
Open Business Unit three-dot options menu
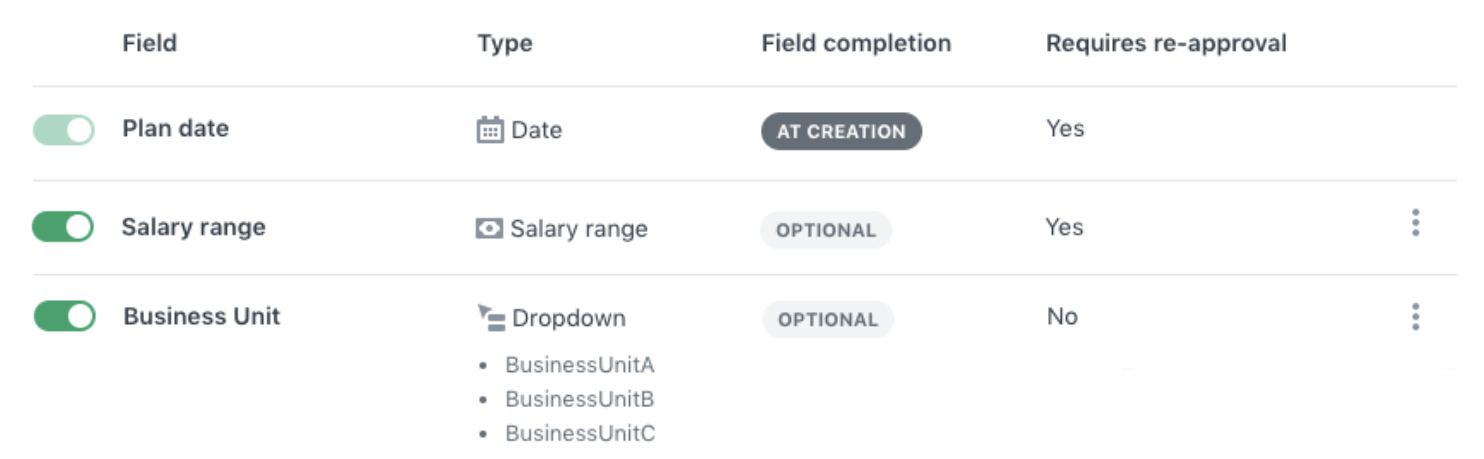click(x=1415, y=317)
